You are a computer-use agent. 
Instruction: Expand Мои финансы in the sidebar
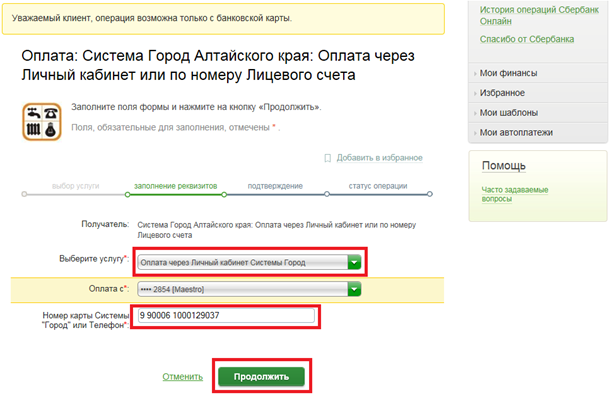508,73
